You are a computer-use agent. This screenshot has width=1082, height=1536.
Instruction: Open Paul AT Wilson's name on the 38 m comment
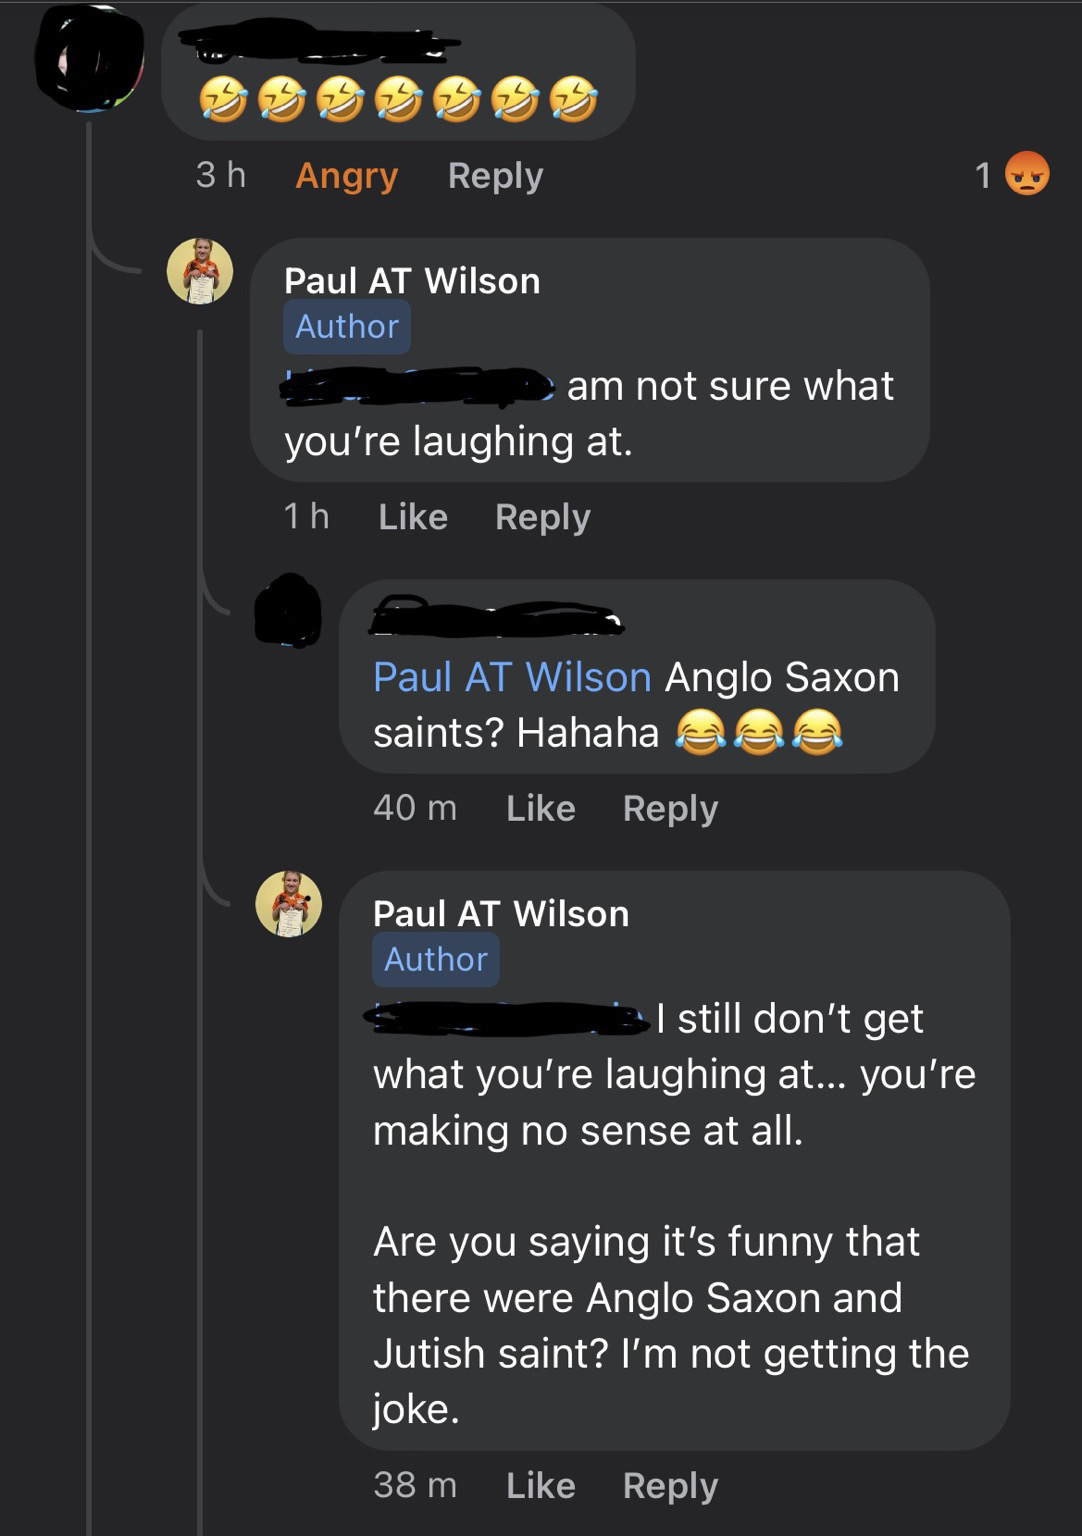501,914
